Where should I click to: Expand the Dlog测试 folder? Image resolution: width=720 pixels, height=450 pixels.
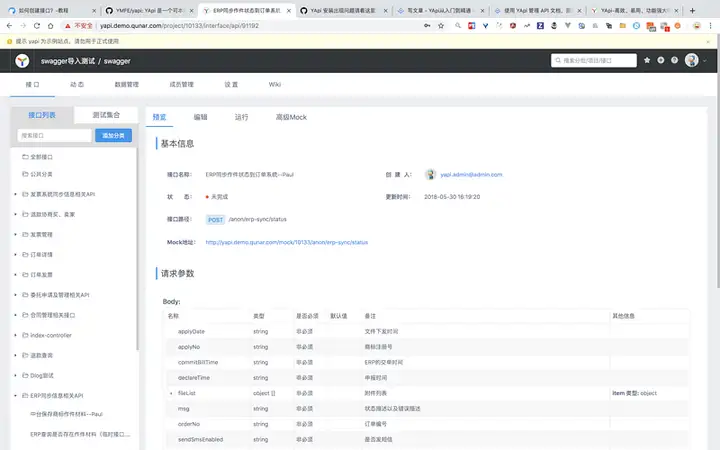click(x=15, y=375)
